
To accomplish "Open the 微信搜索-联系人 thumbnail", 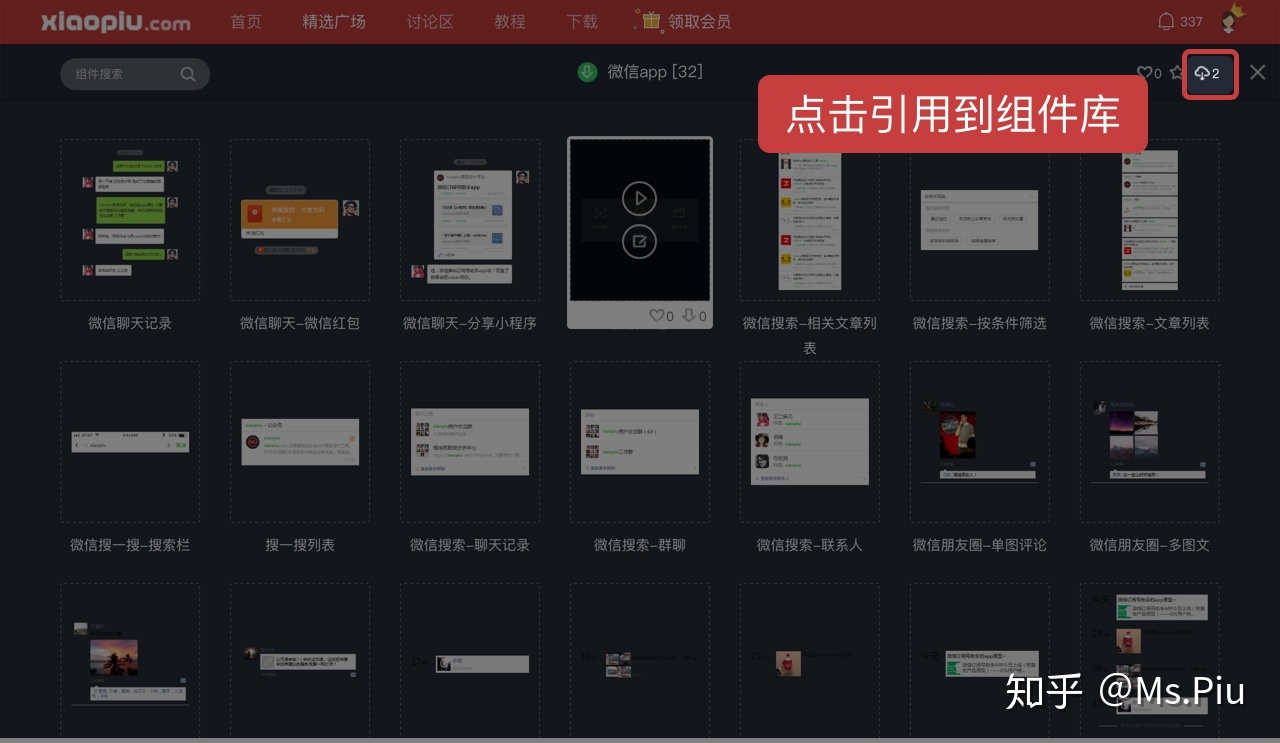I will tap(810, 442).
